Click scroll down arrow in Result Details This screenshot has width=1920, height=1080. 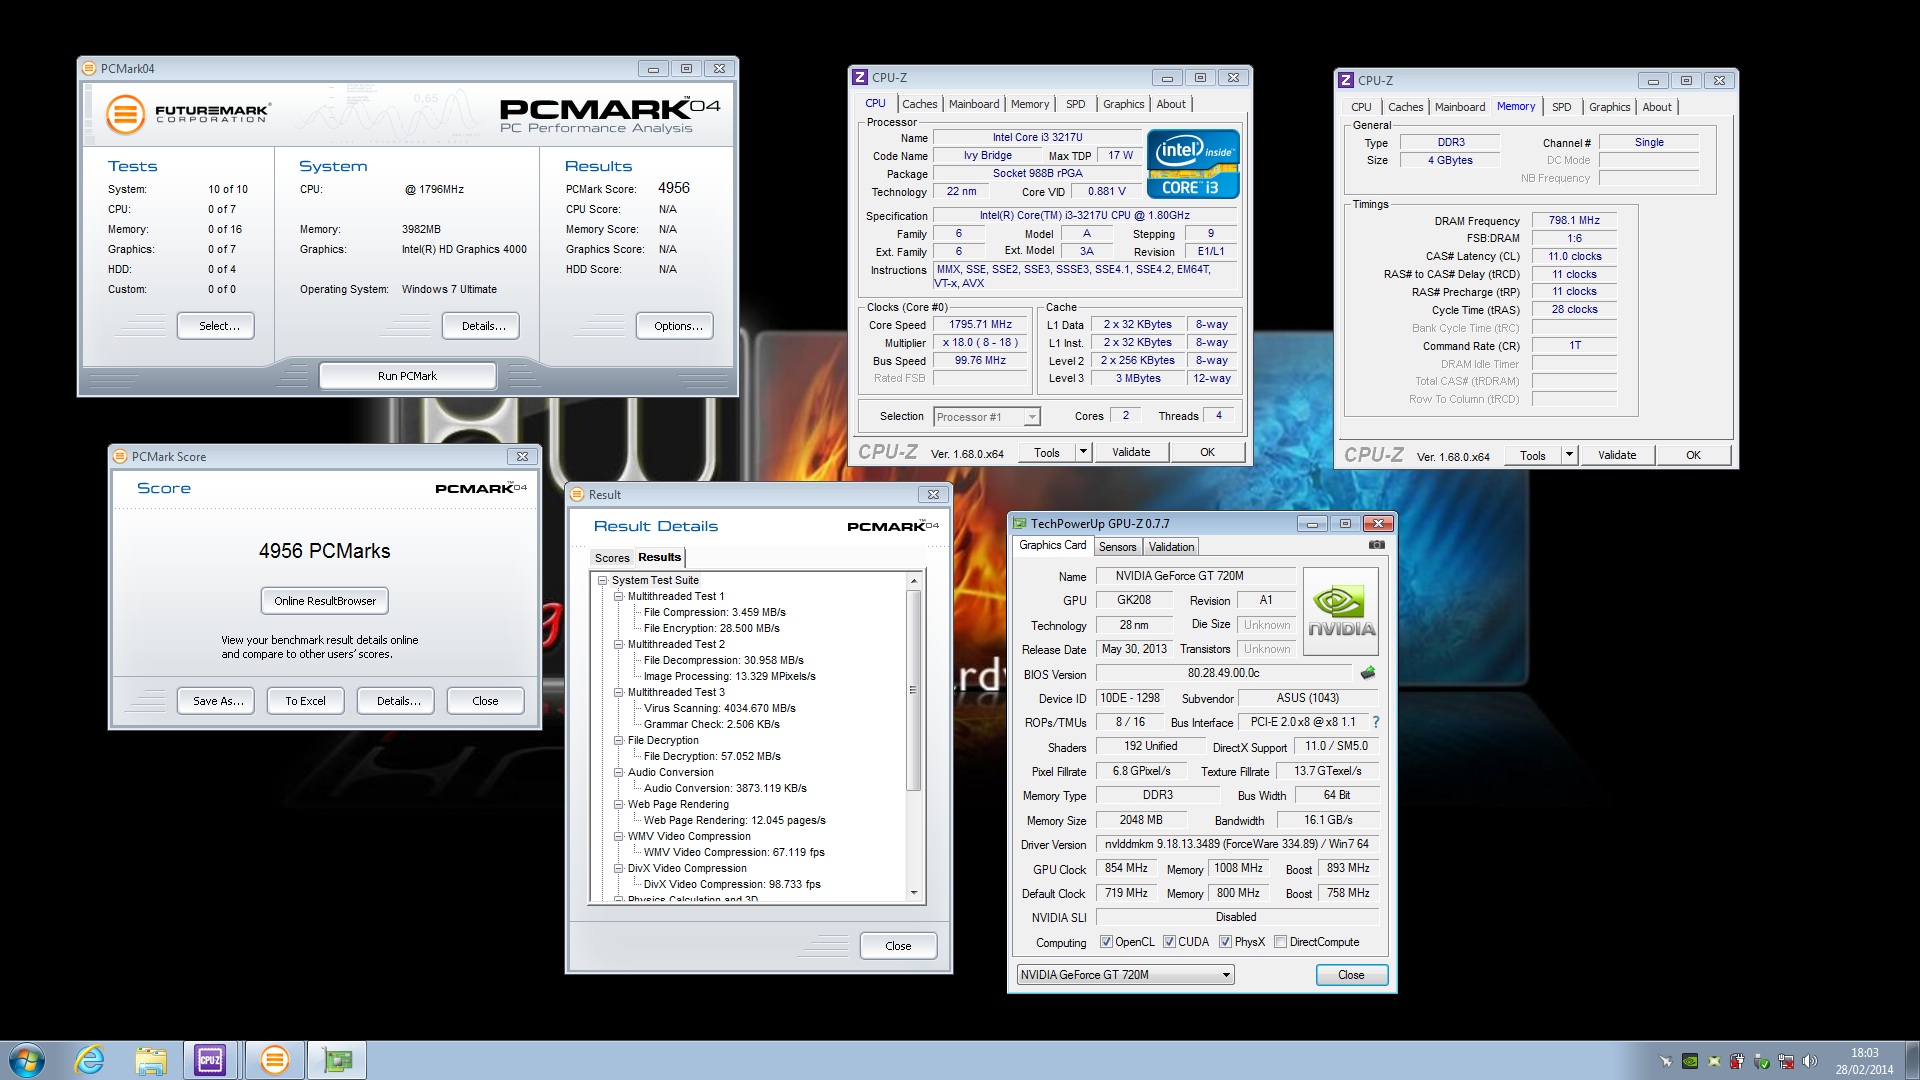click(913, 892)
